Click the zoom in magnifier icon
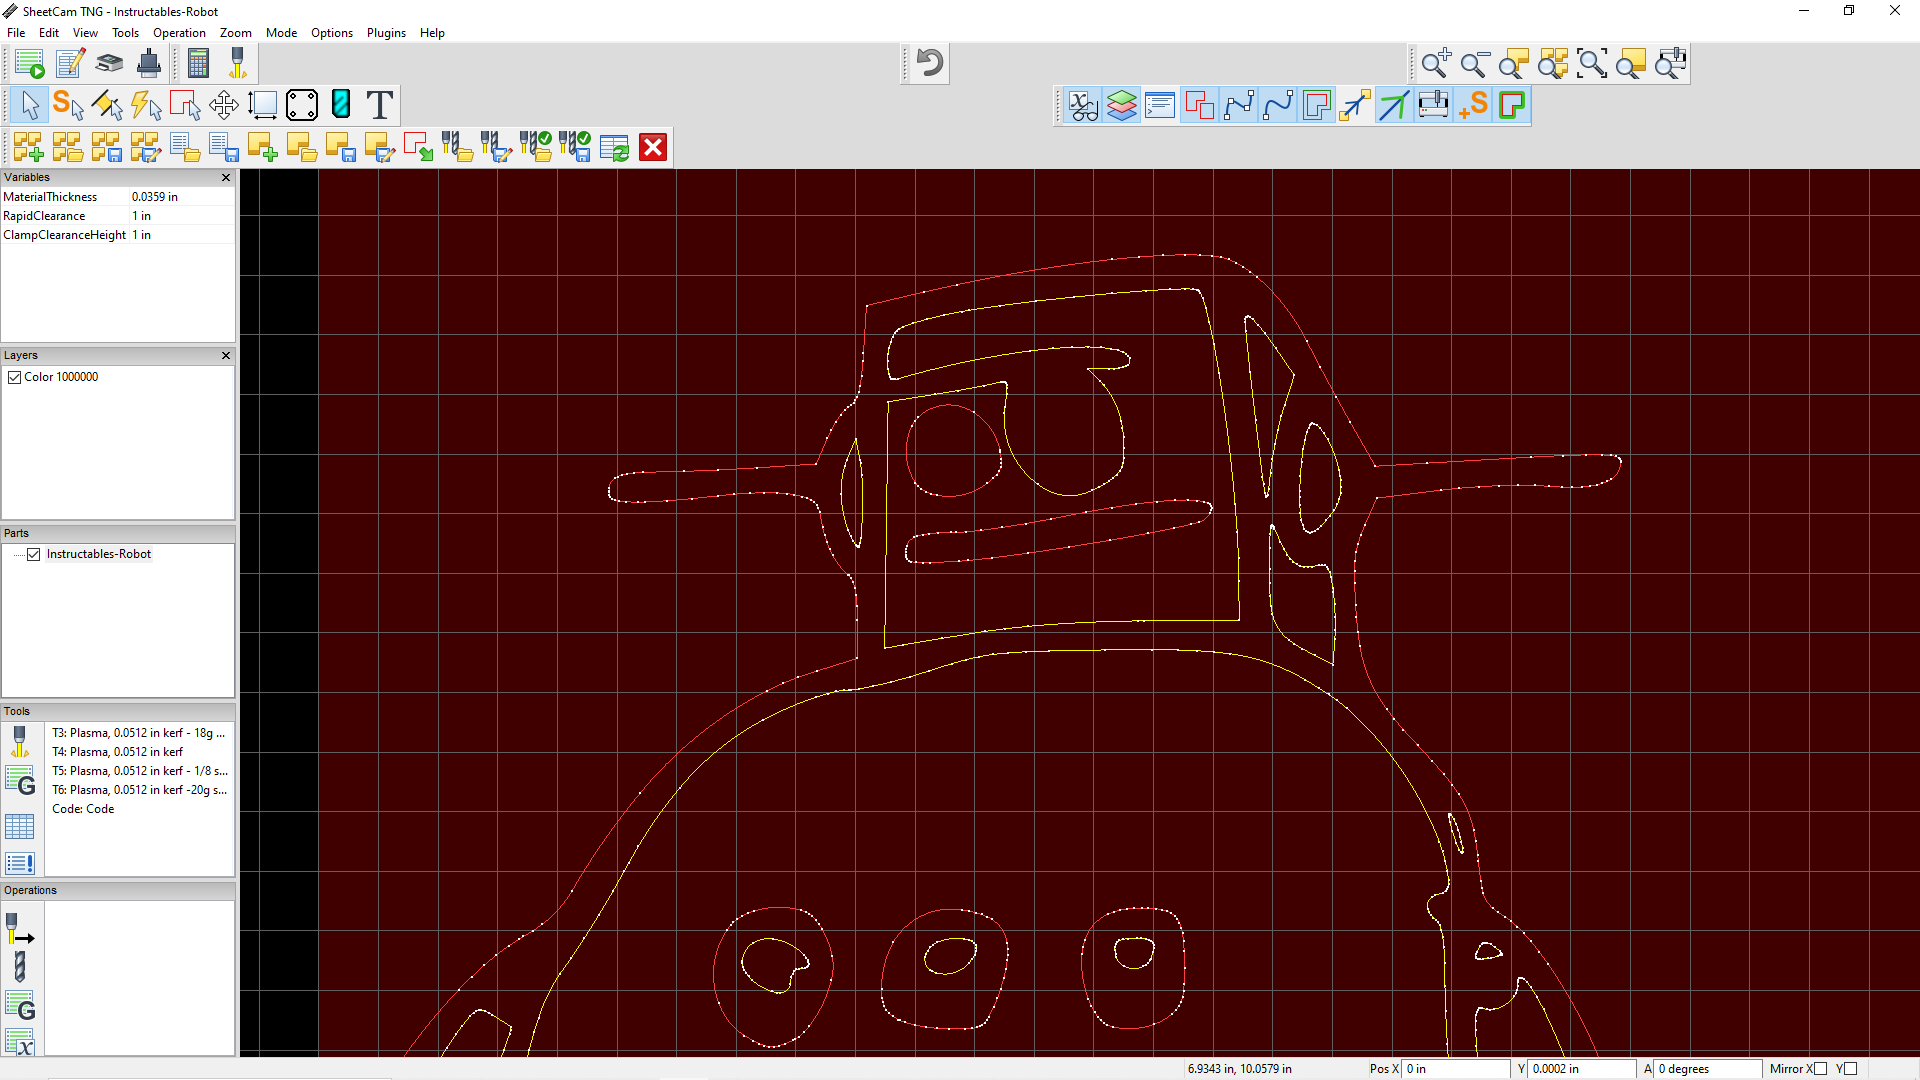 tap(1435, 64)
